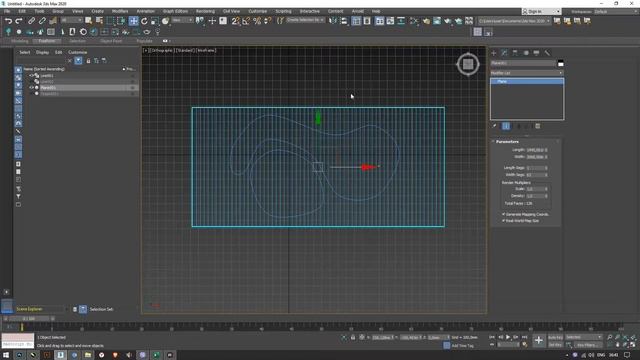Toggle visibility eye of first scene object
The width and height of the screenshot is (640, 360).
[31, 76]
